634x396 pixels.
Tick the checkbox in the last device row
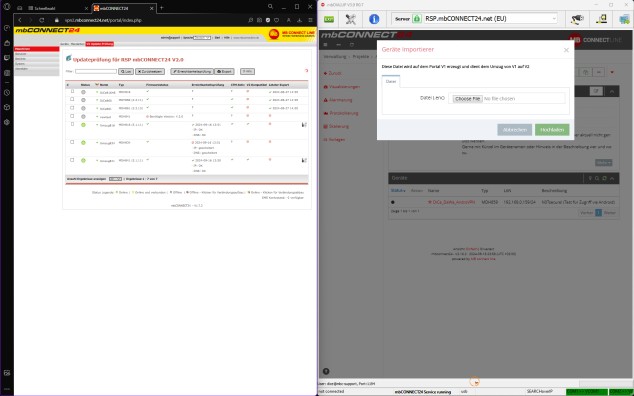tap(72, 160)
